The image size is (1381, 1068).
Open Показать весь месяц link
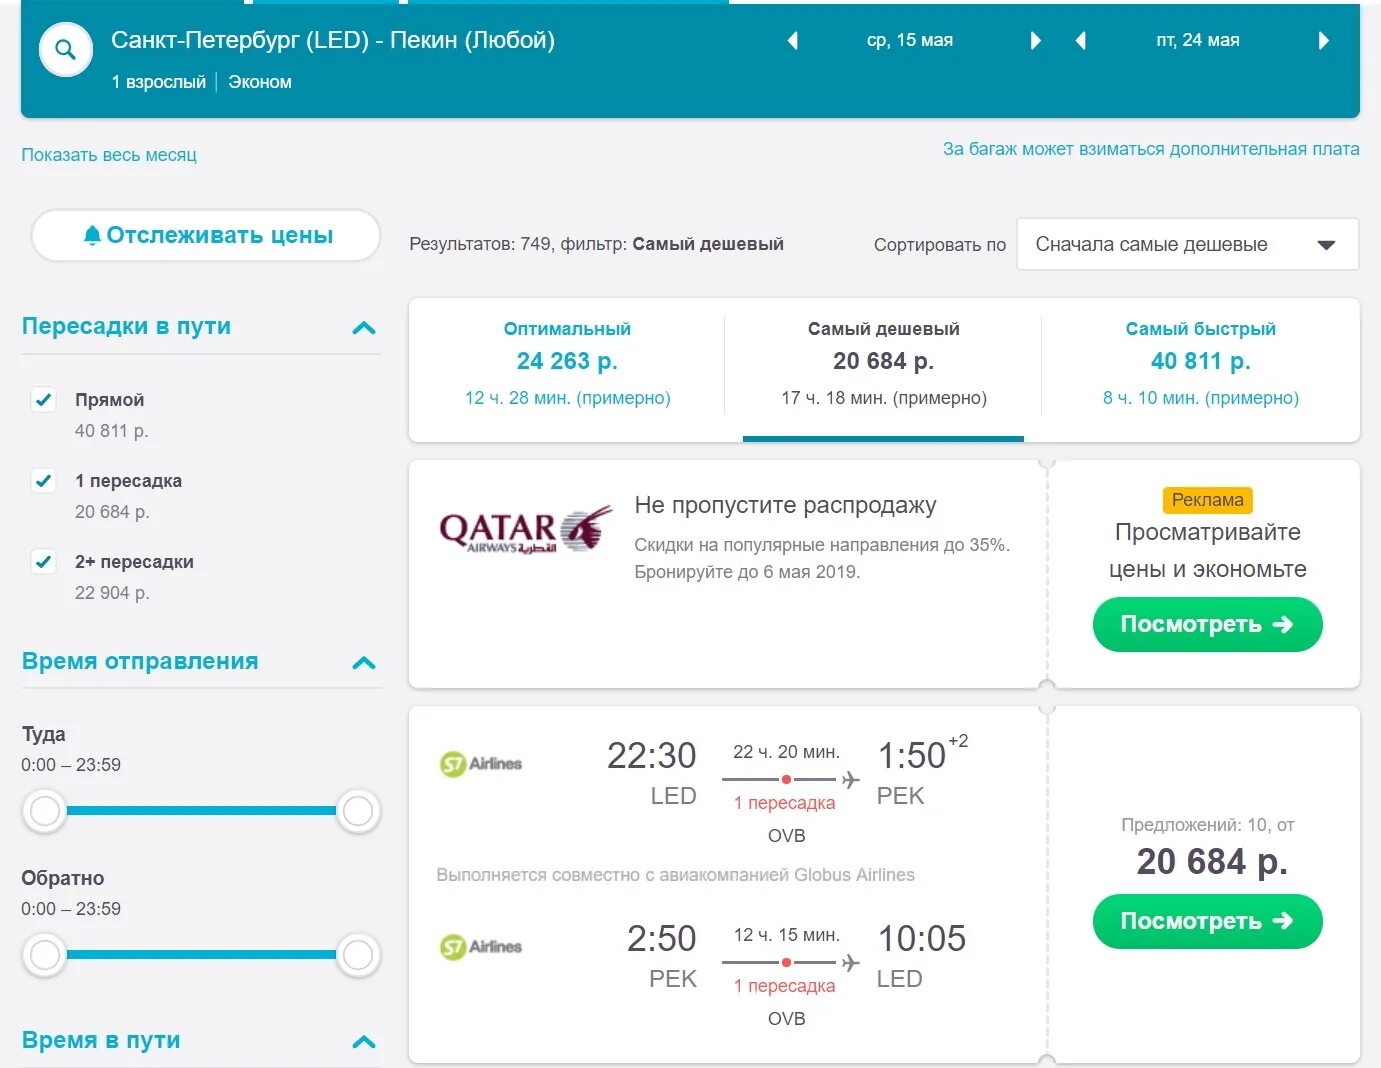point(109,155)
